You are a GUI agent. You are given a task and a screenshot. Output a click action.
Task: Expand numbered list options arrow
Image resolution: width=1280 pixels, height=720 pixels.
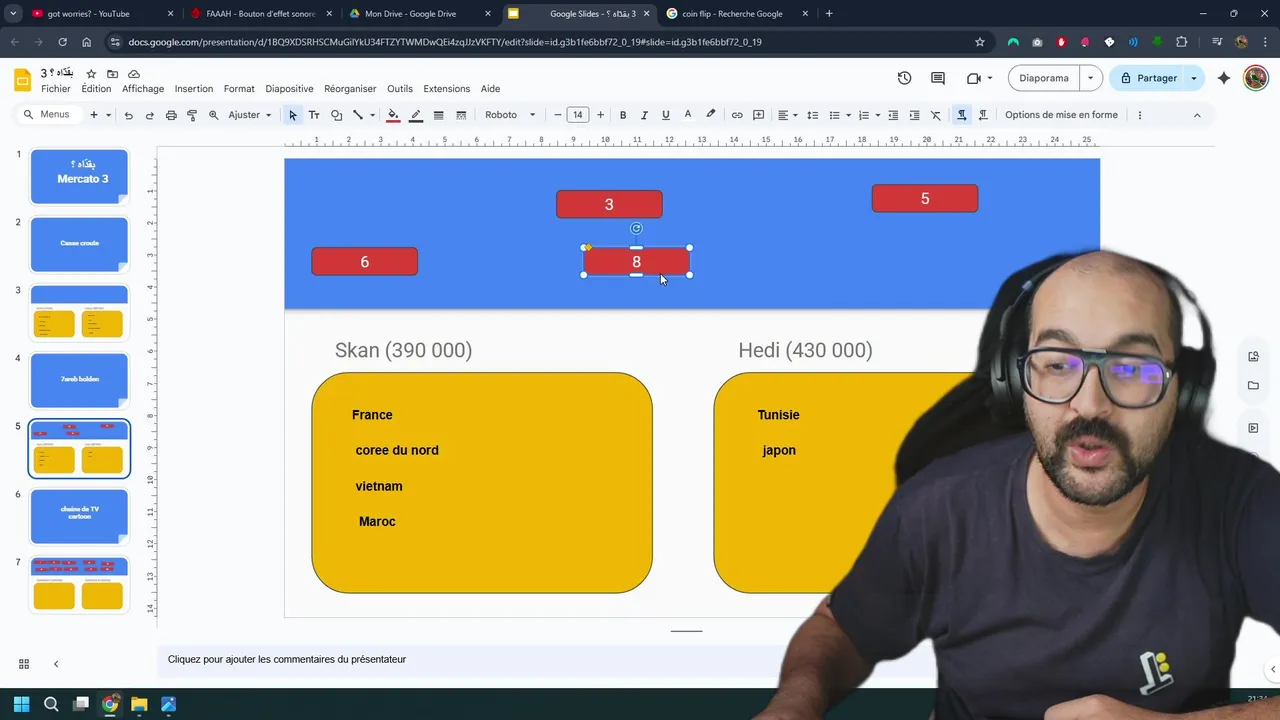(x=878, y=115)
